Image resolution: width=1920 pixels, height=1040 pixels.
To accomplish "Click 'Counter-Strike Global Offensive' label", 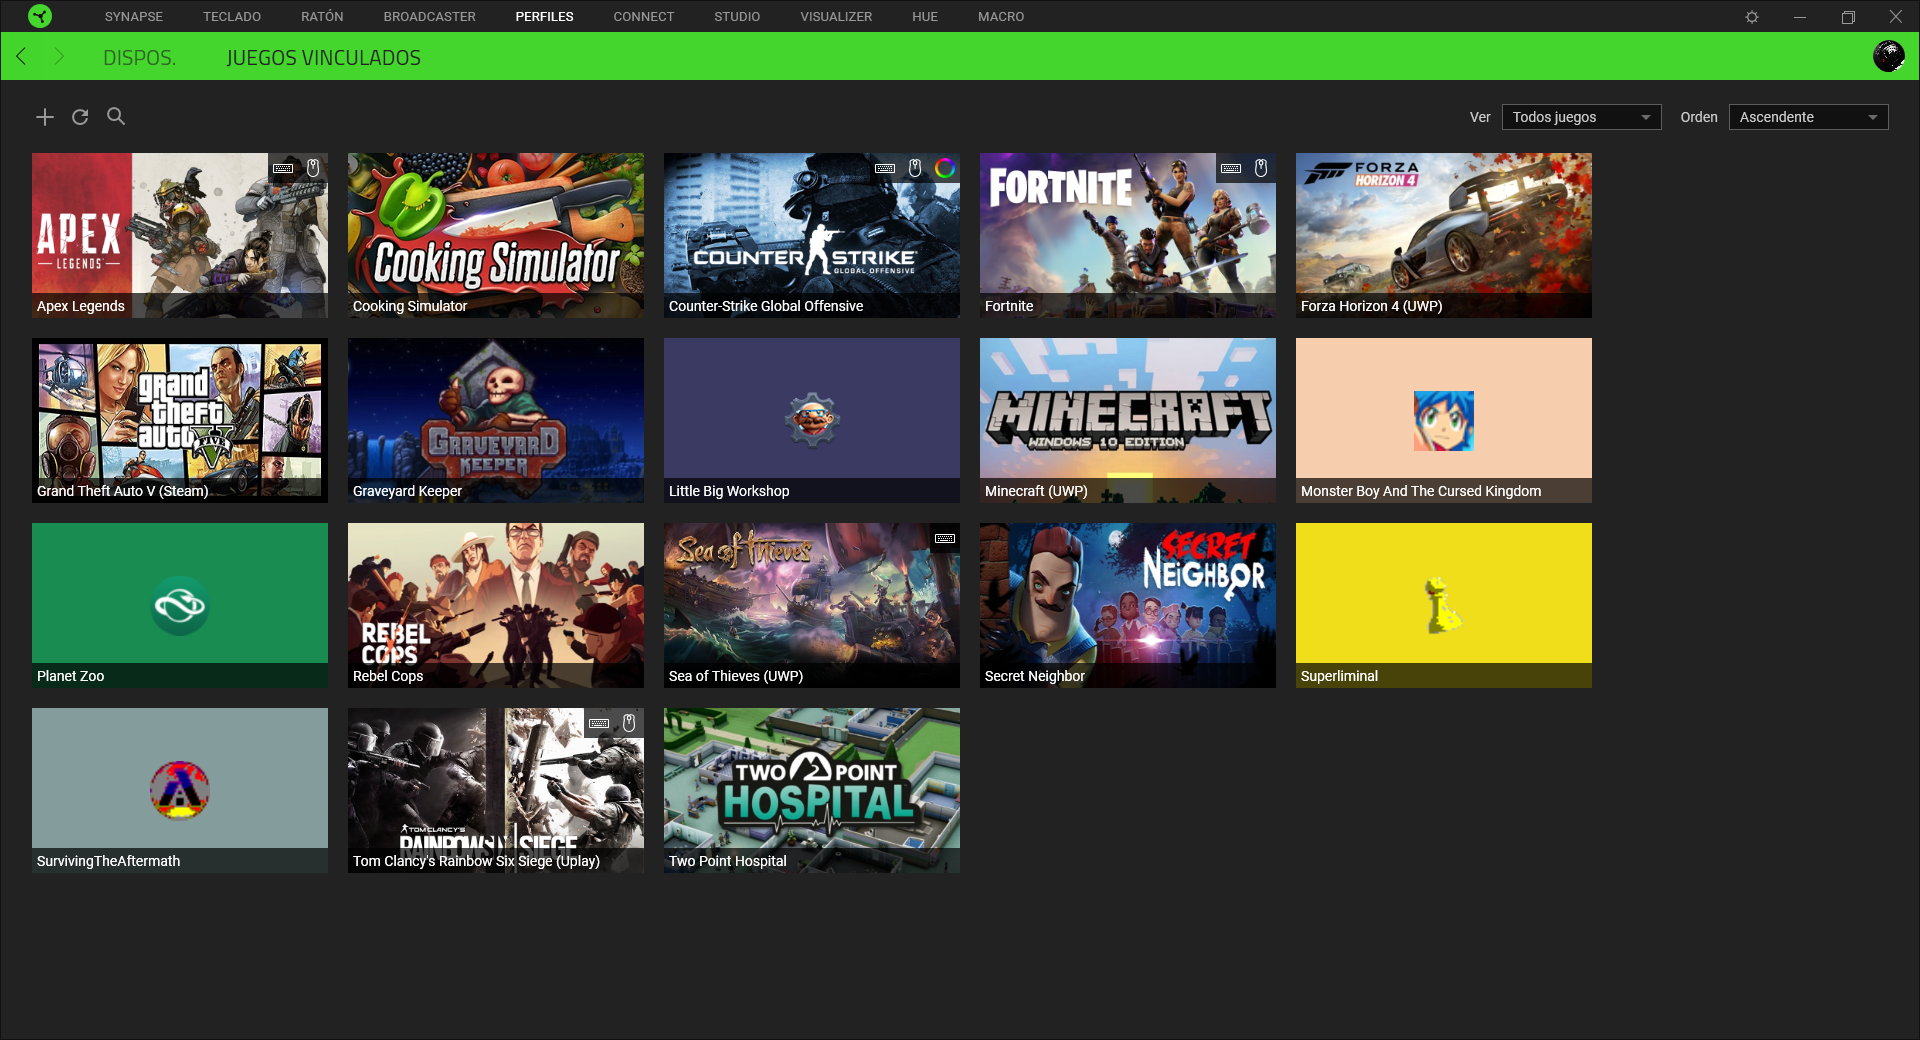I will [x=766, y=306].
